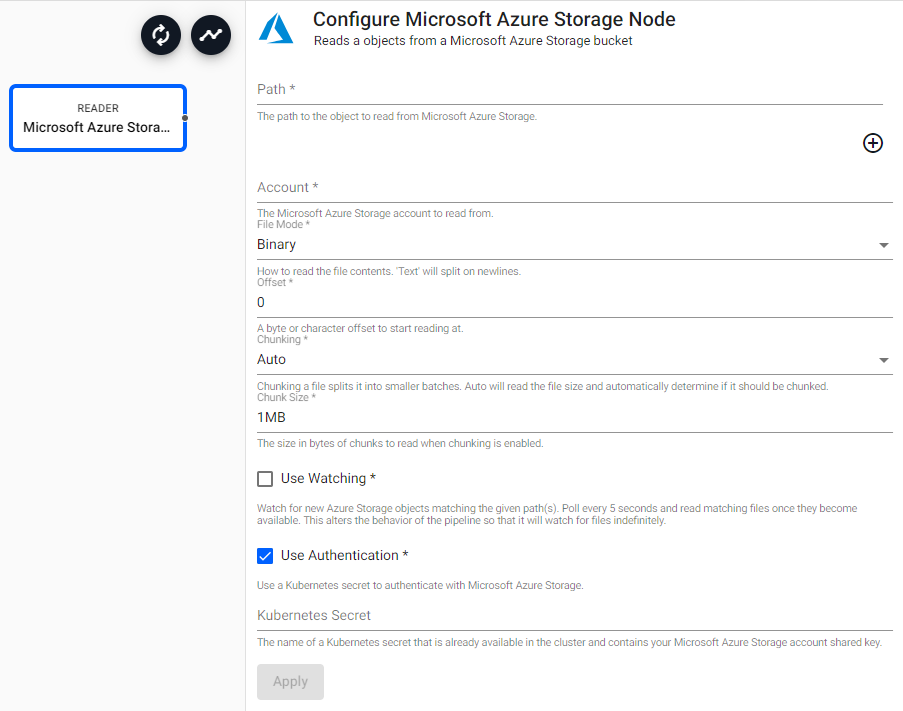903x711 pixels.
Task: Click the 'Use a Kubernetes secret' description
Action: 420,585
